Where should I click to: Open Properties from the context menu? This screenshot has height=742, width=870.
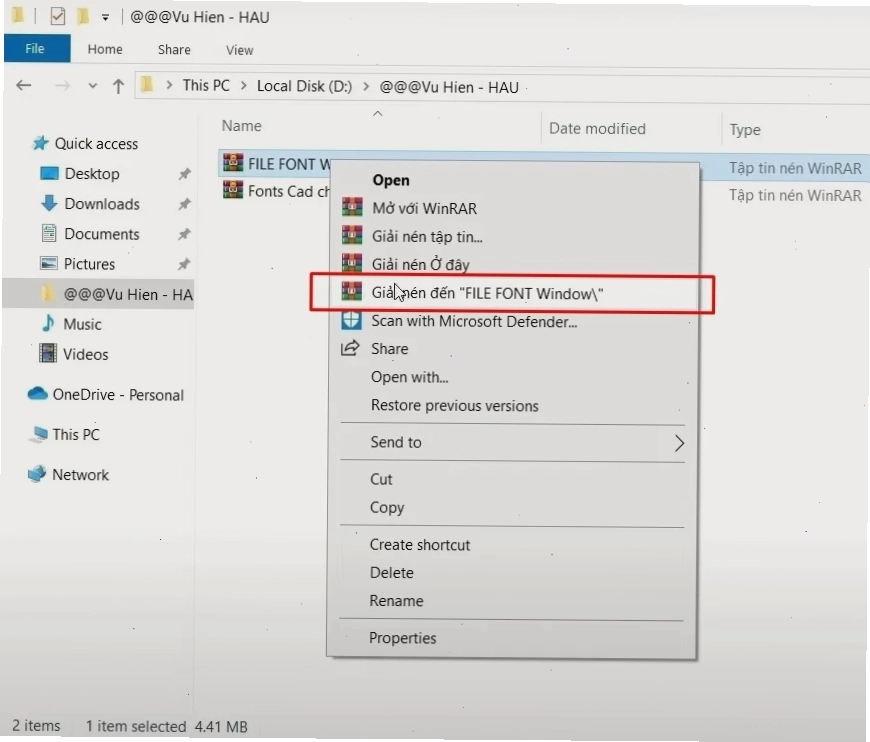[402, 638]
